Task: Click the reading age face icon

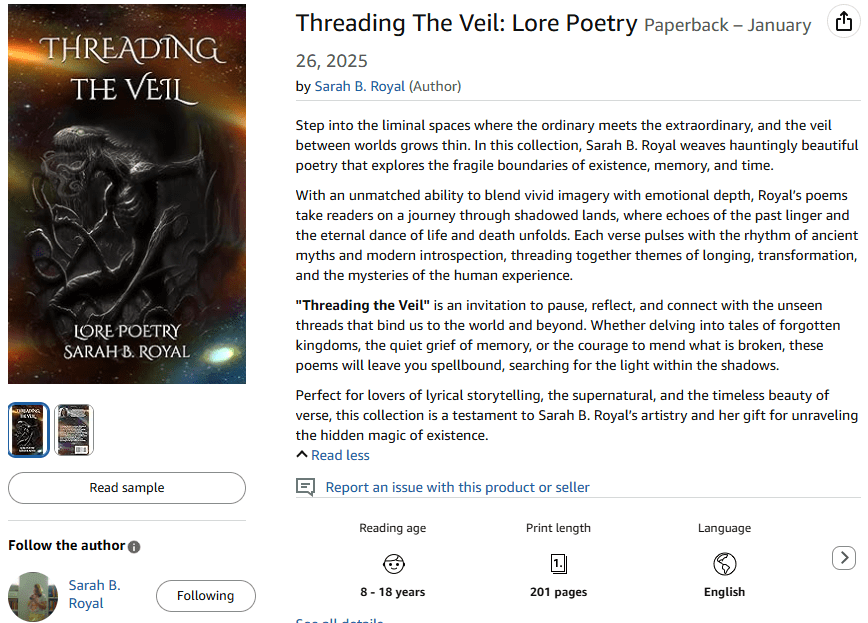Action: tap(393, 563)
